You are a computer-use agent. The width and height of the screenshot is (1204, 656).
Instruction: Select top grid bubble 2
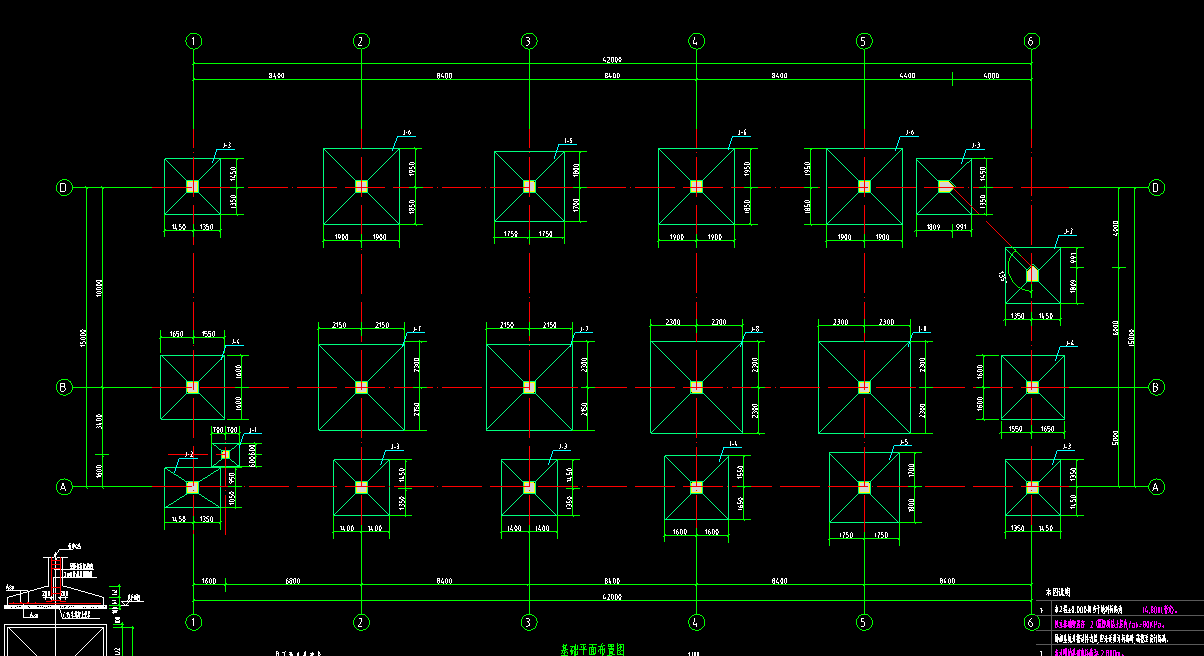(x=361, y=41)
